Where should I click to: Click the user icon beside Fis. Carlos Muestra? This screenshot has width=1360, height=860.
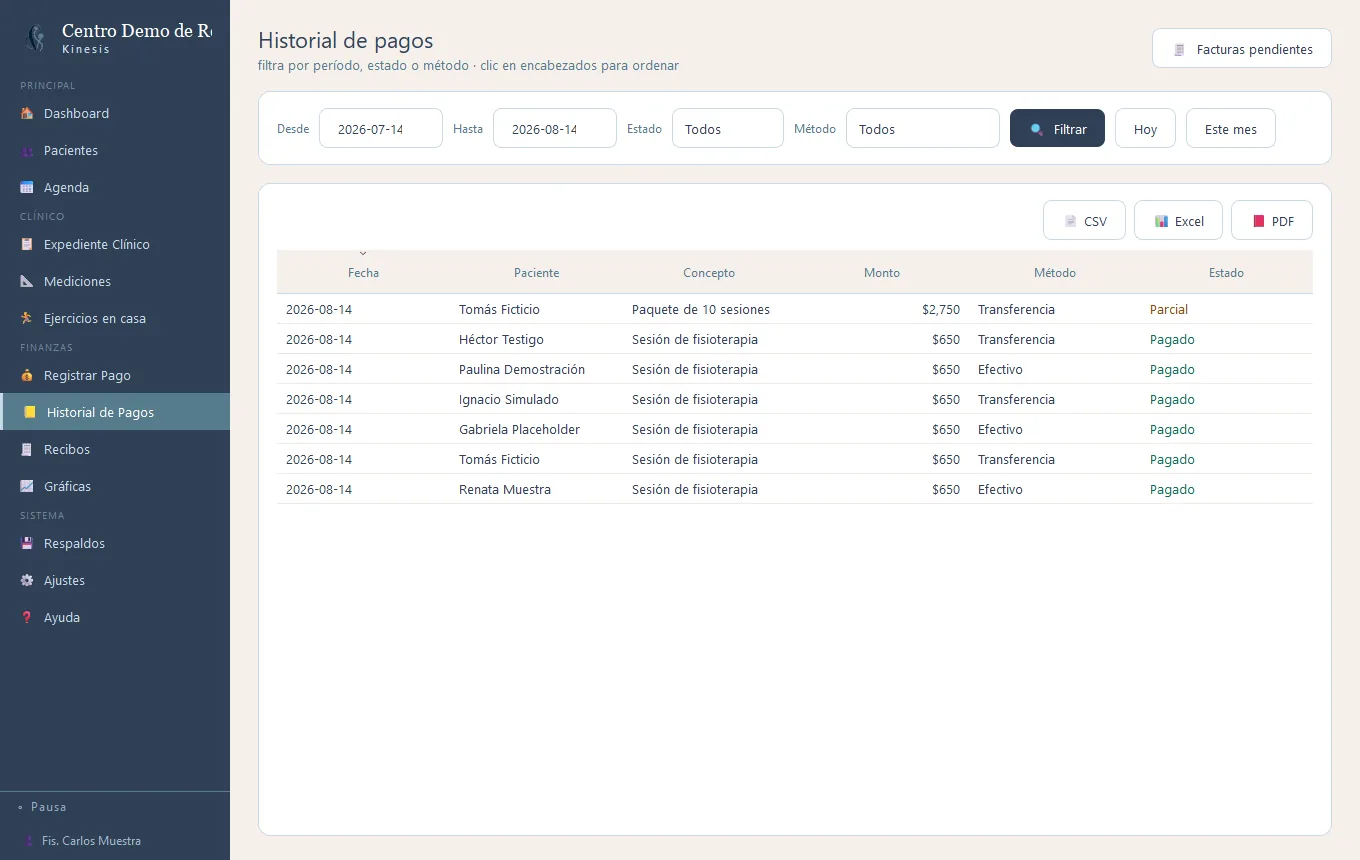[28, 841]
